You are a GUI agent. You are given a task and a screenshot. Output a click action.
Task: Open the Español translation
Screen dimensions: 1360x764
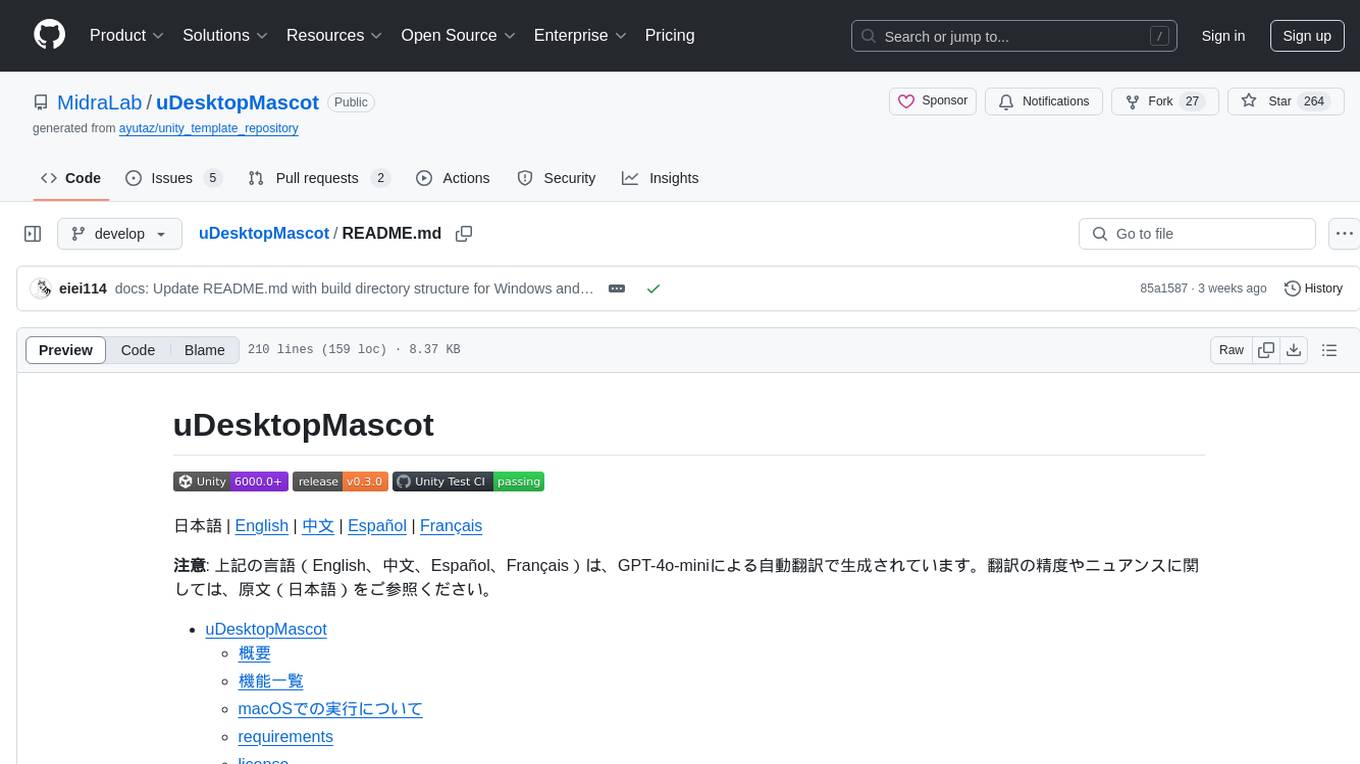point(377,526)
